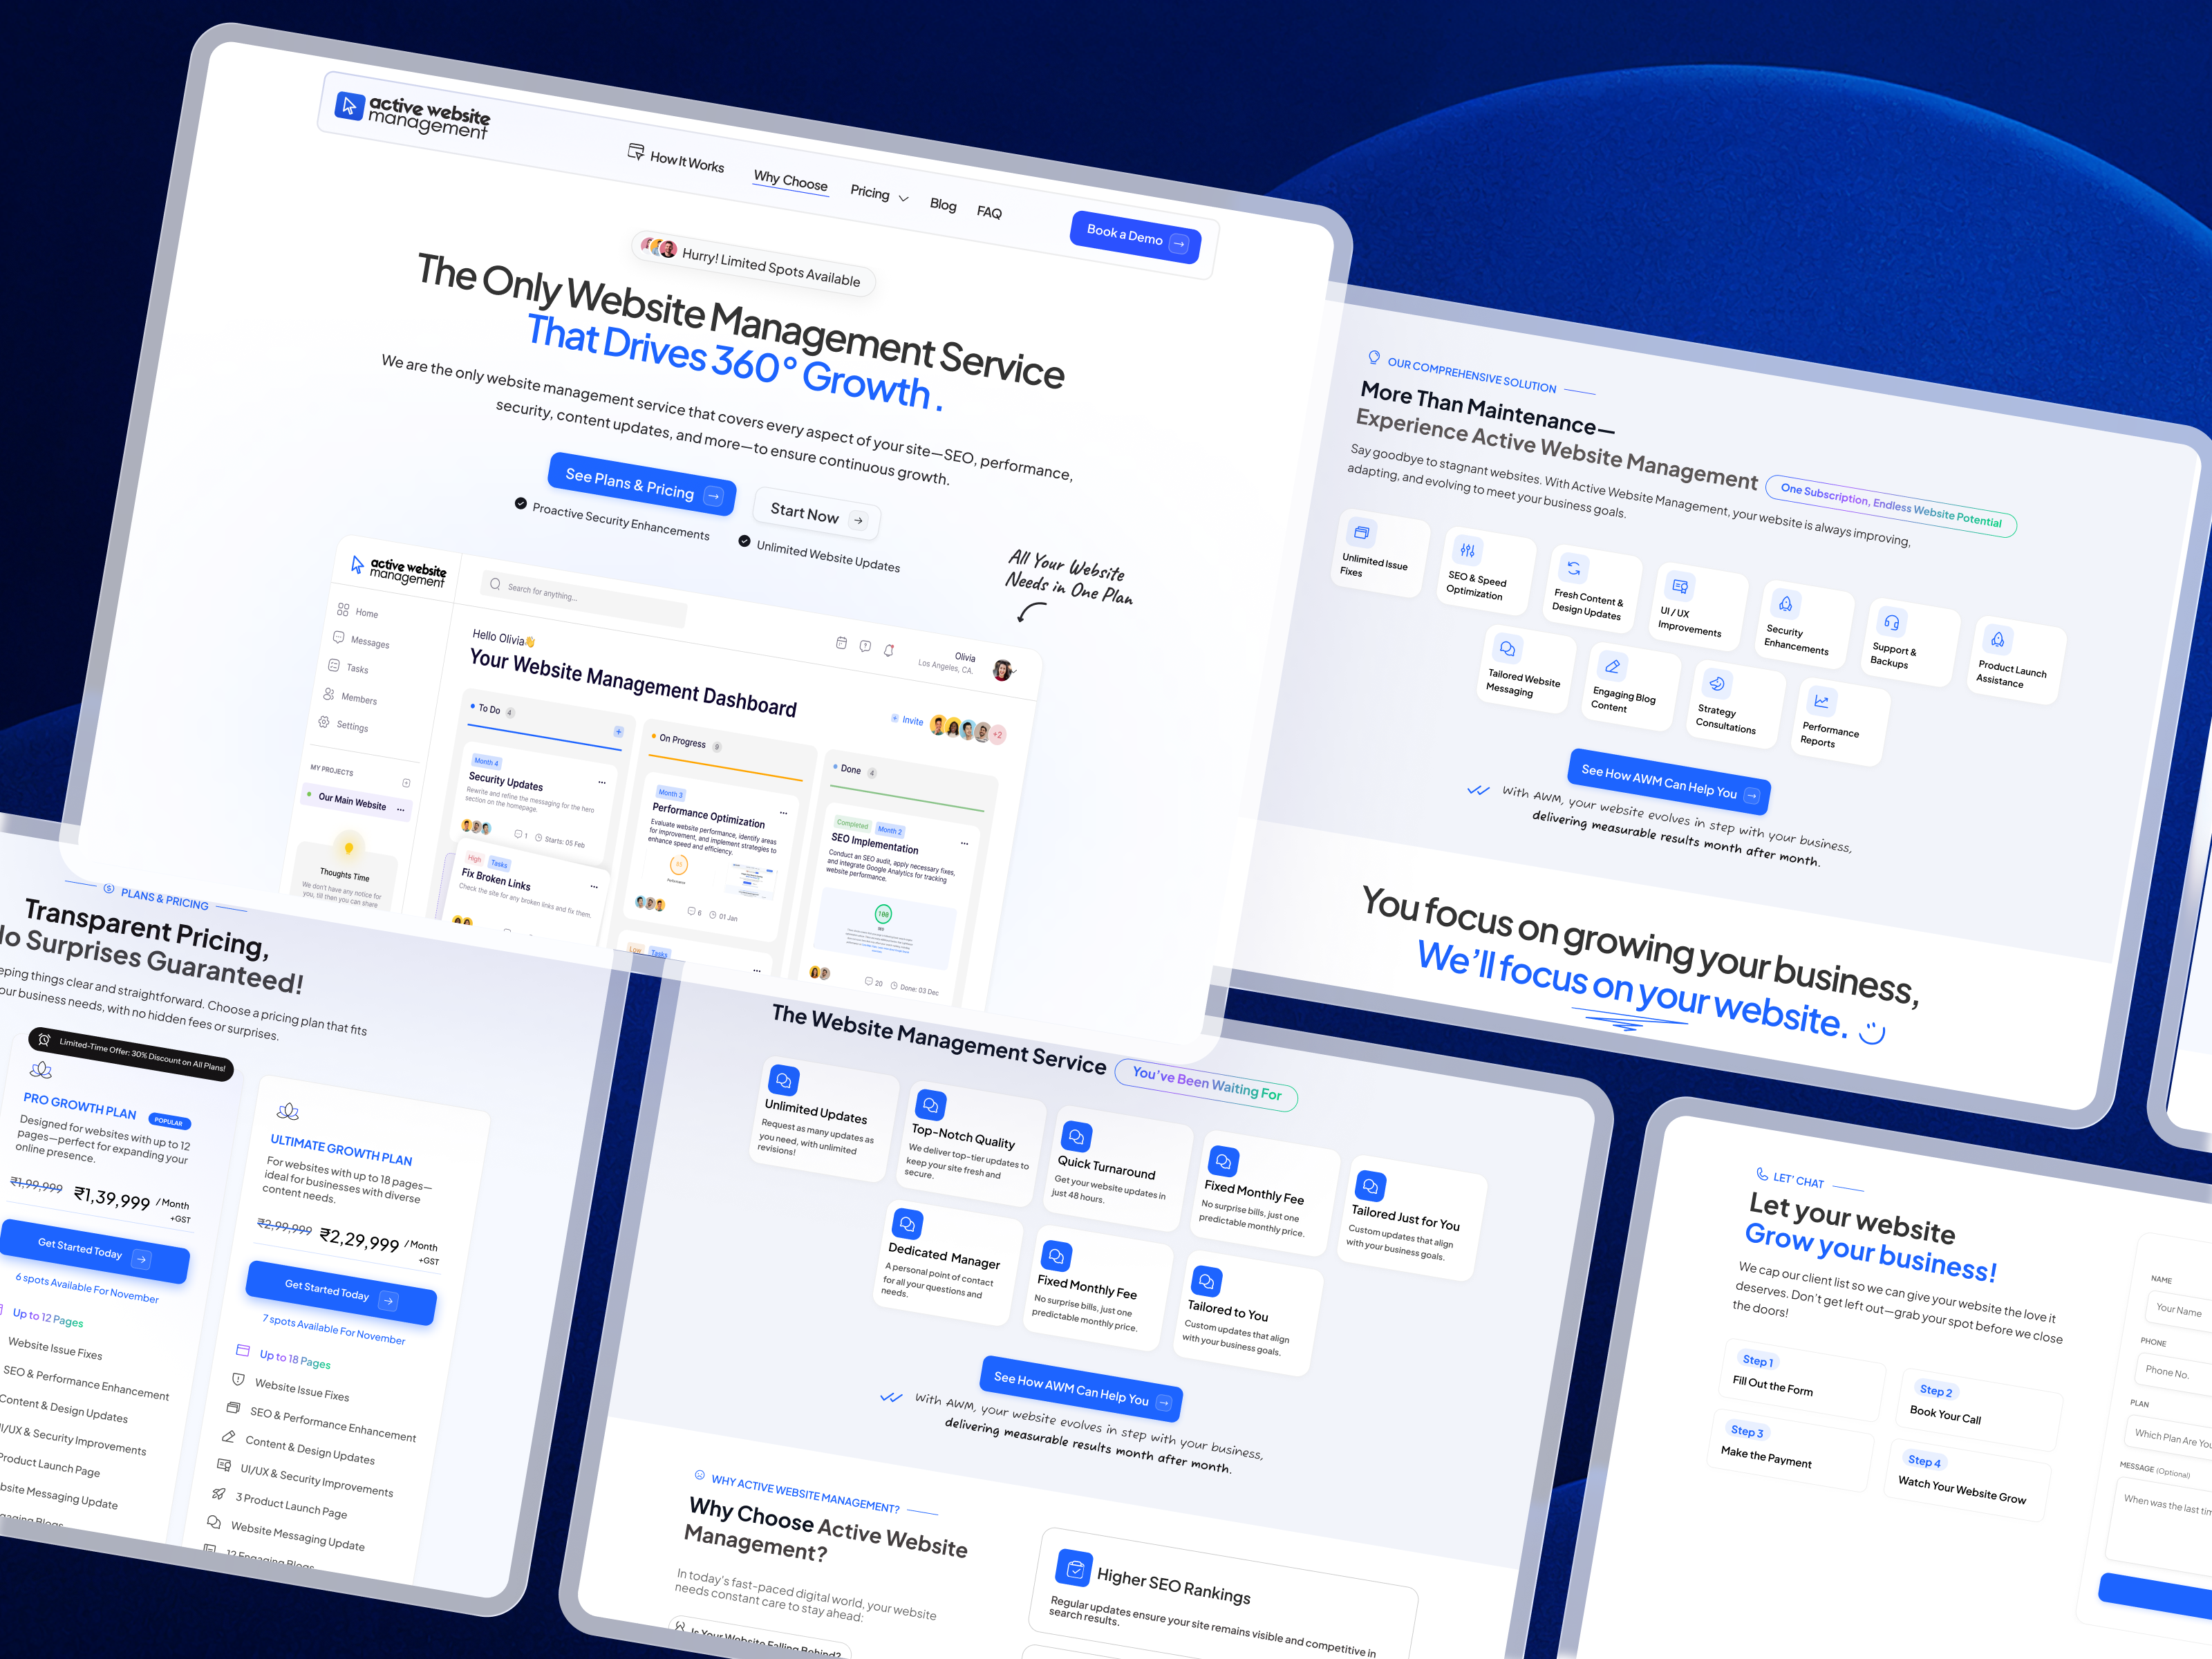
Task: Click the Strategy Consultations icon
Action: 1716,684
